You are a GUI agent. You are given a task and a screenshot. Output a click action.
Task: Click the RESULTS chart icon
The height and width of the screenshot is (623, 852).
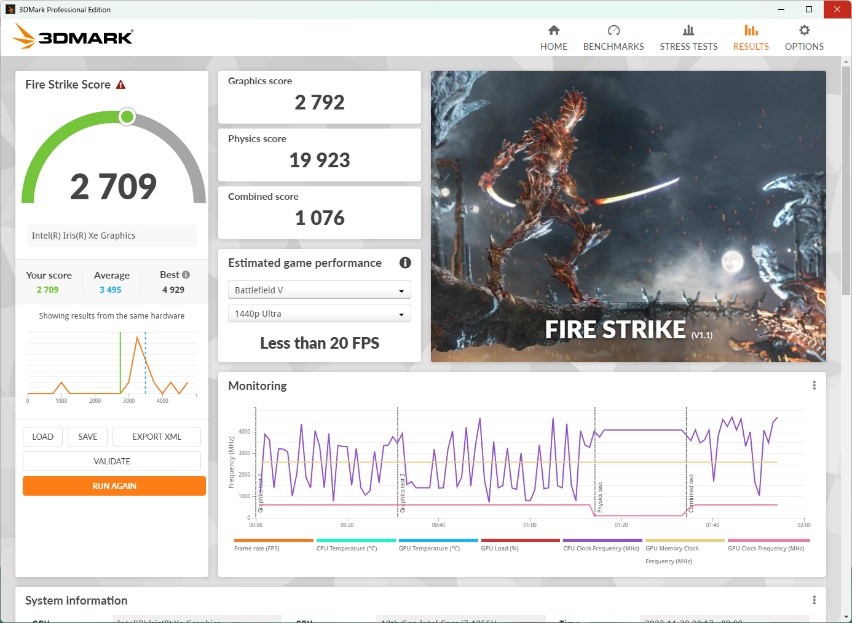point(750,31)
